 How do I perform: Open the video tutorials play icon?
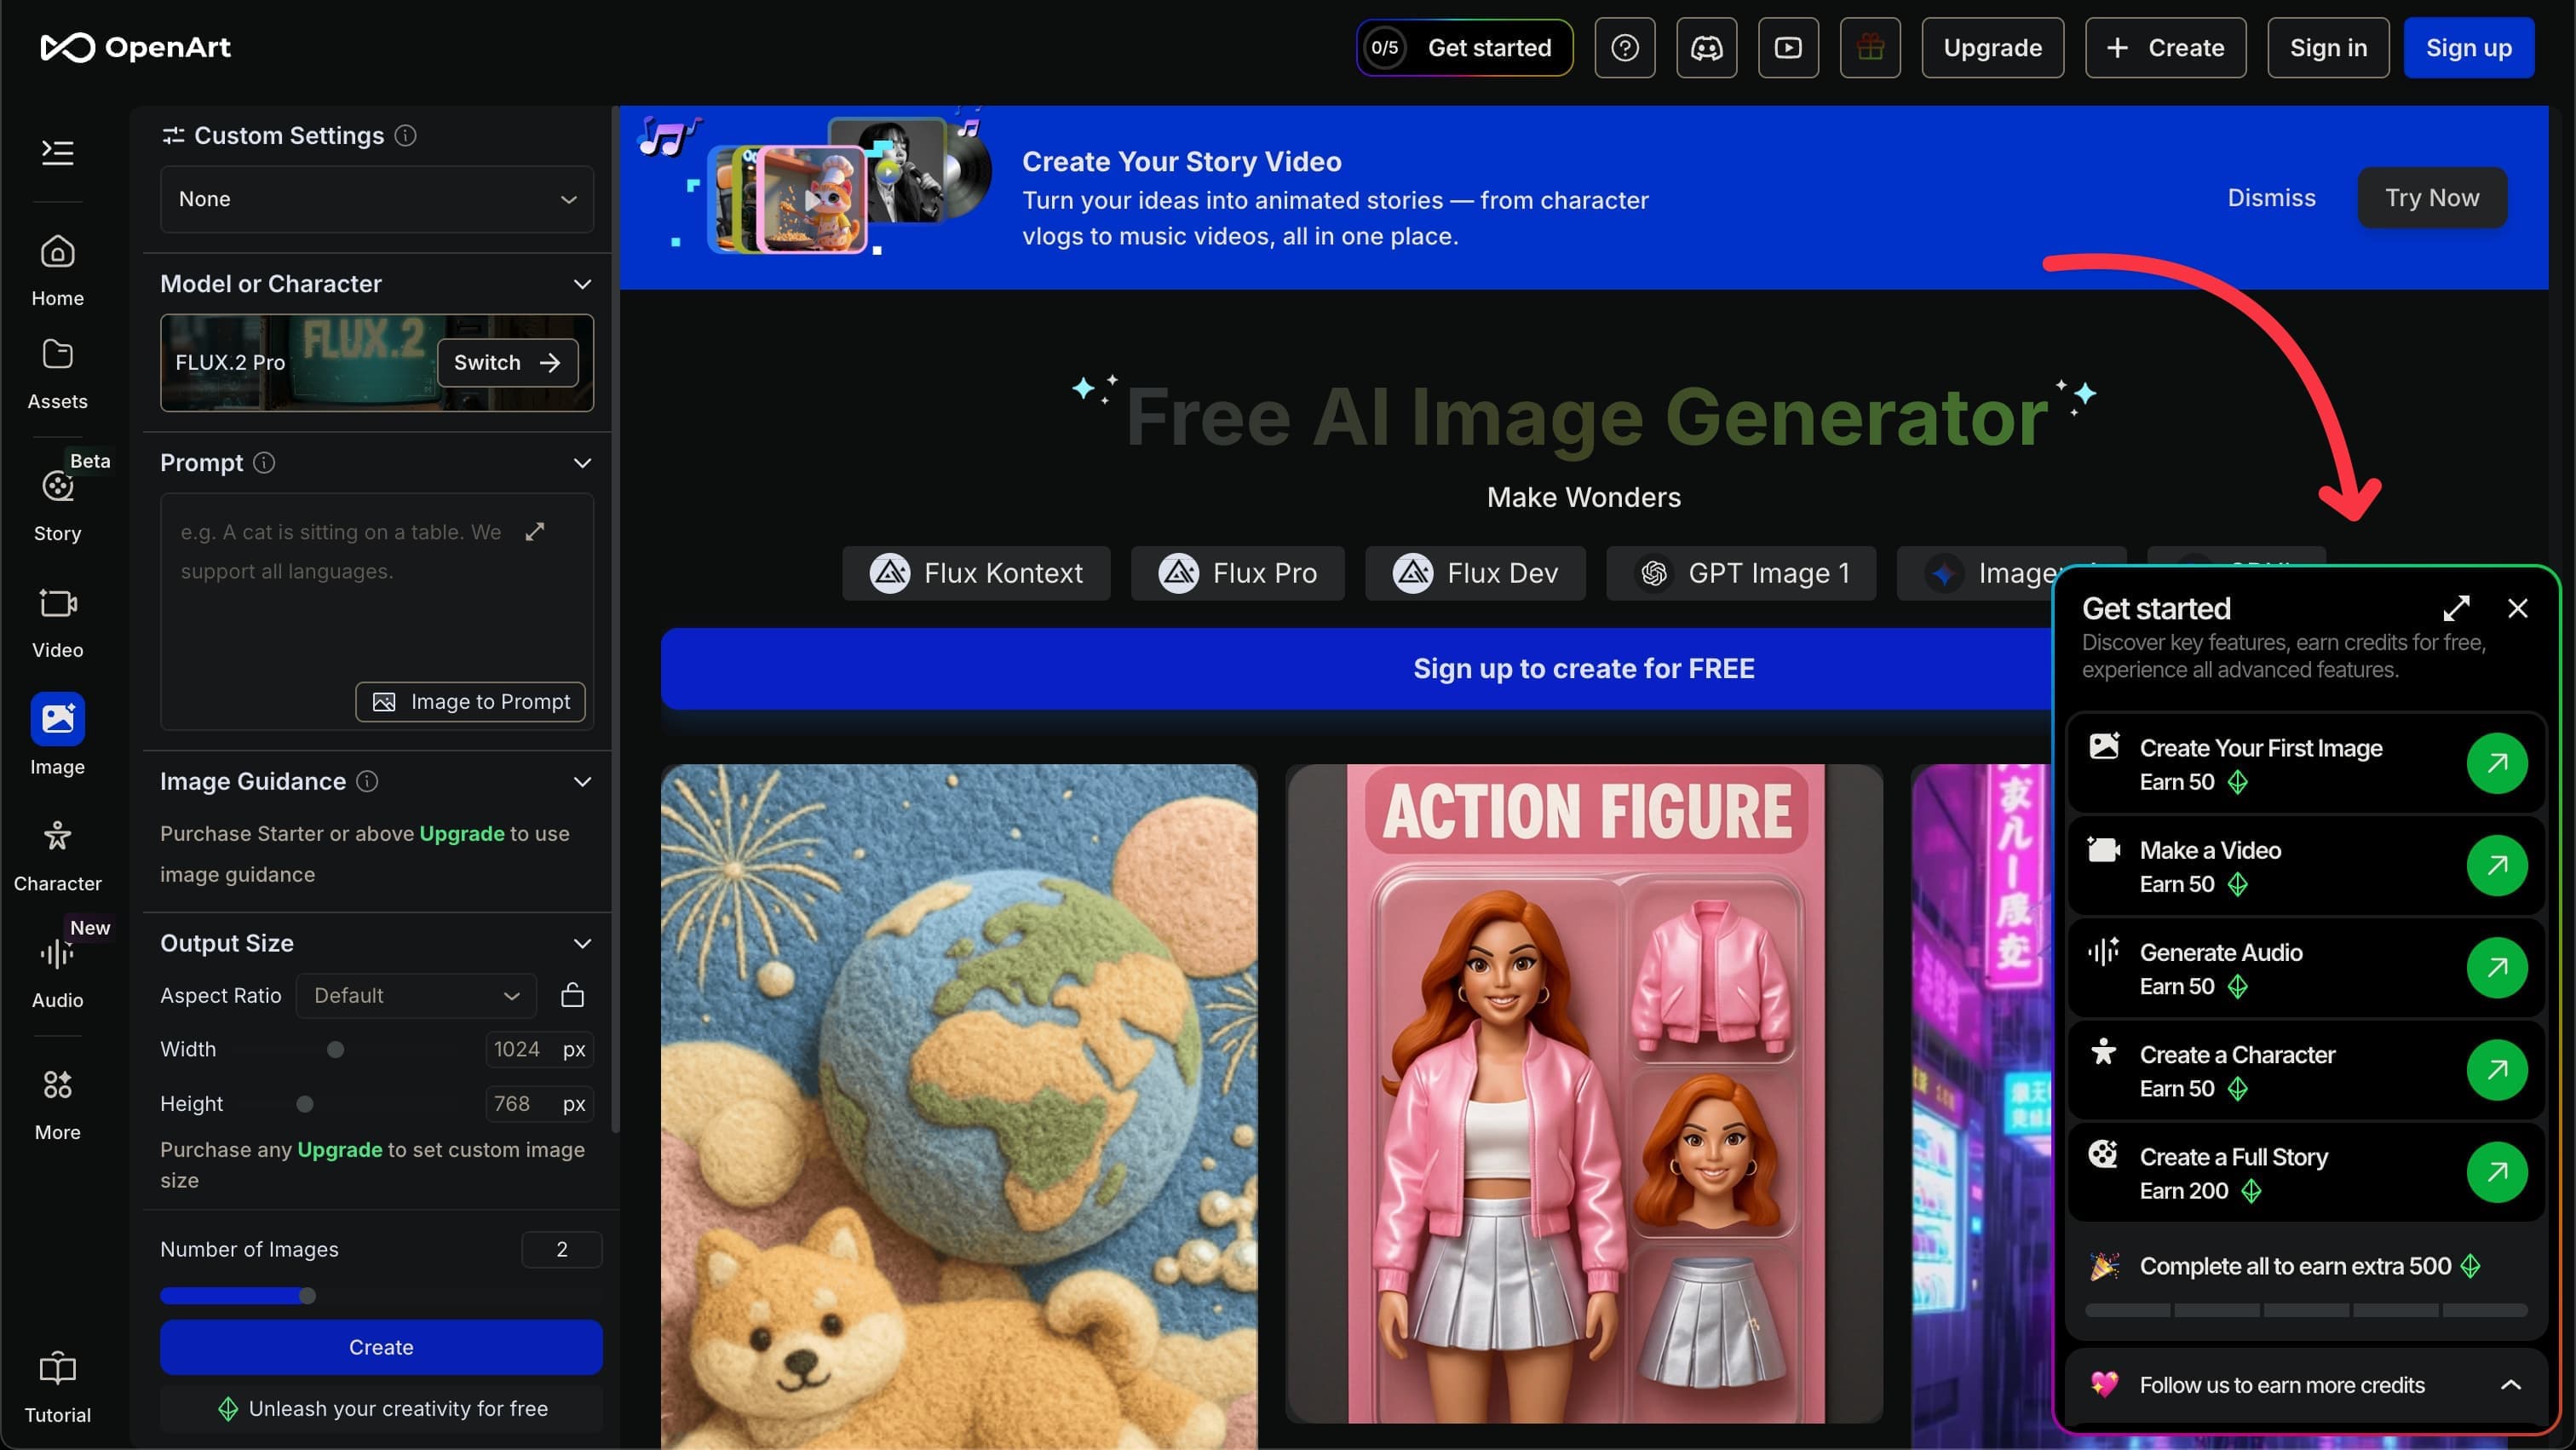1788,47
